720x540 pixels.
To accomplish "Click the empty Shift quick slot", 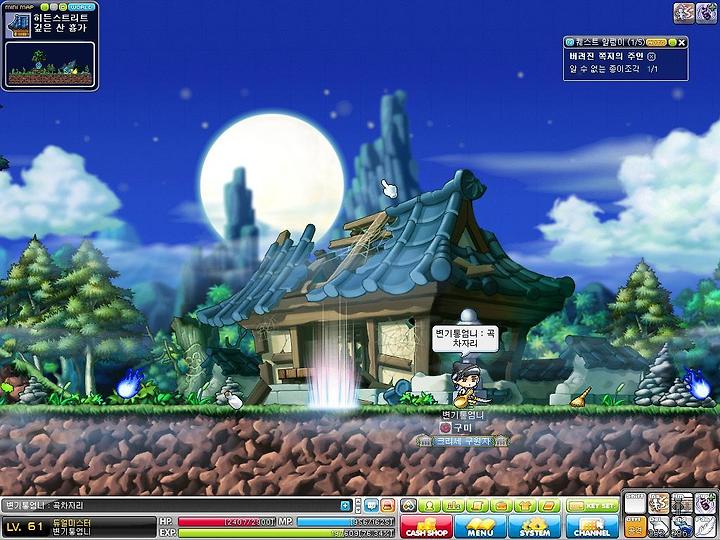I will point(636,504).
